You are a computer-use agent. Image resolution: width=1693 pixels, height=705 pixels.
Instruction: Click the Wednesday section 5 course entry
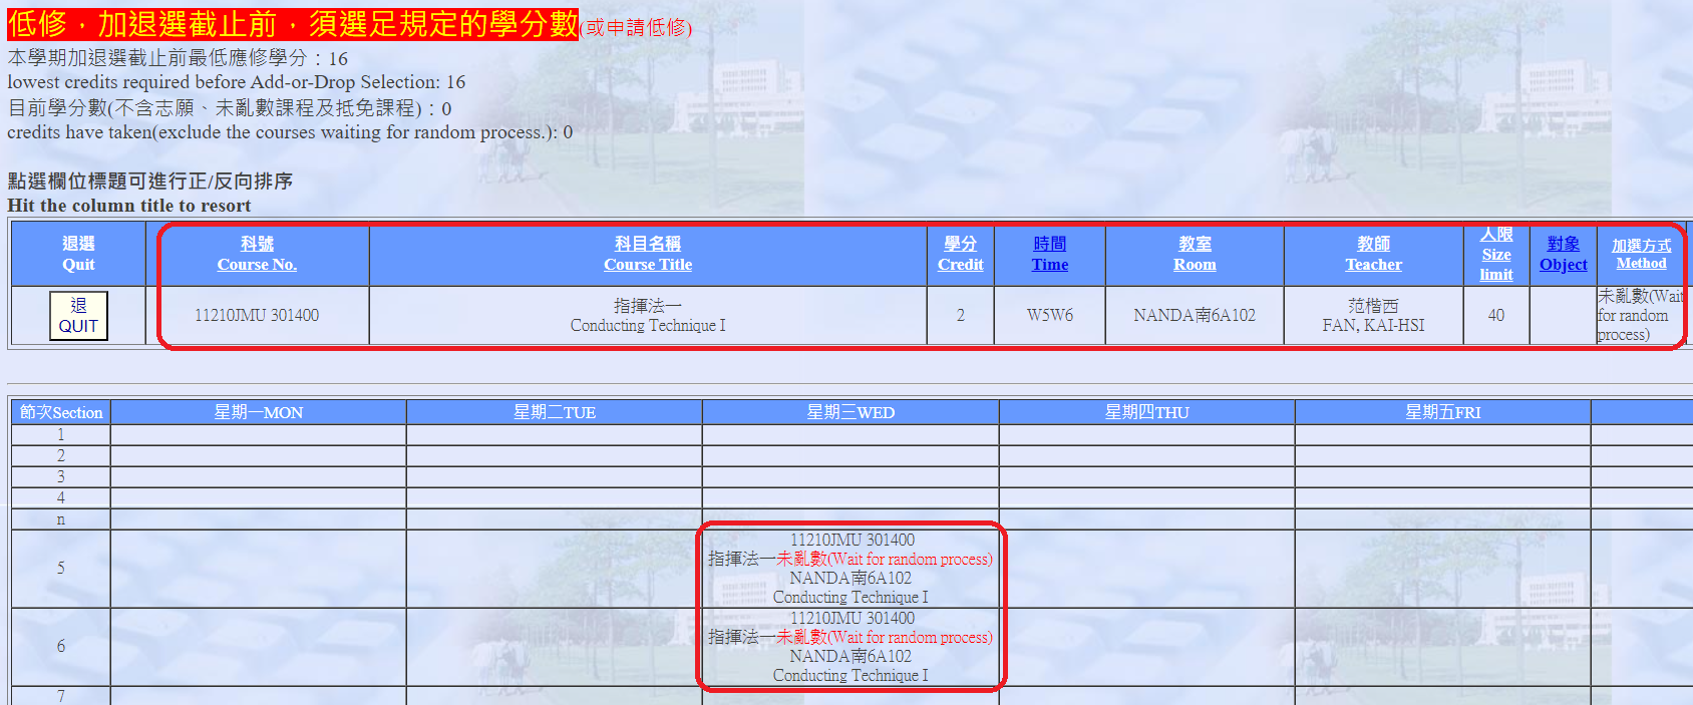(x=851, y=568)
